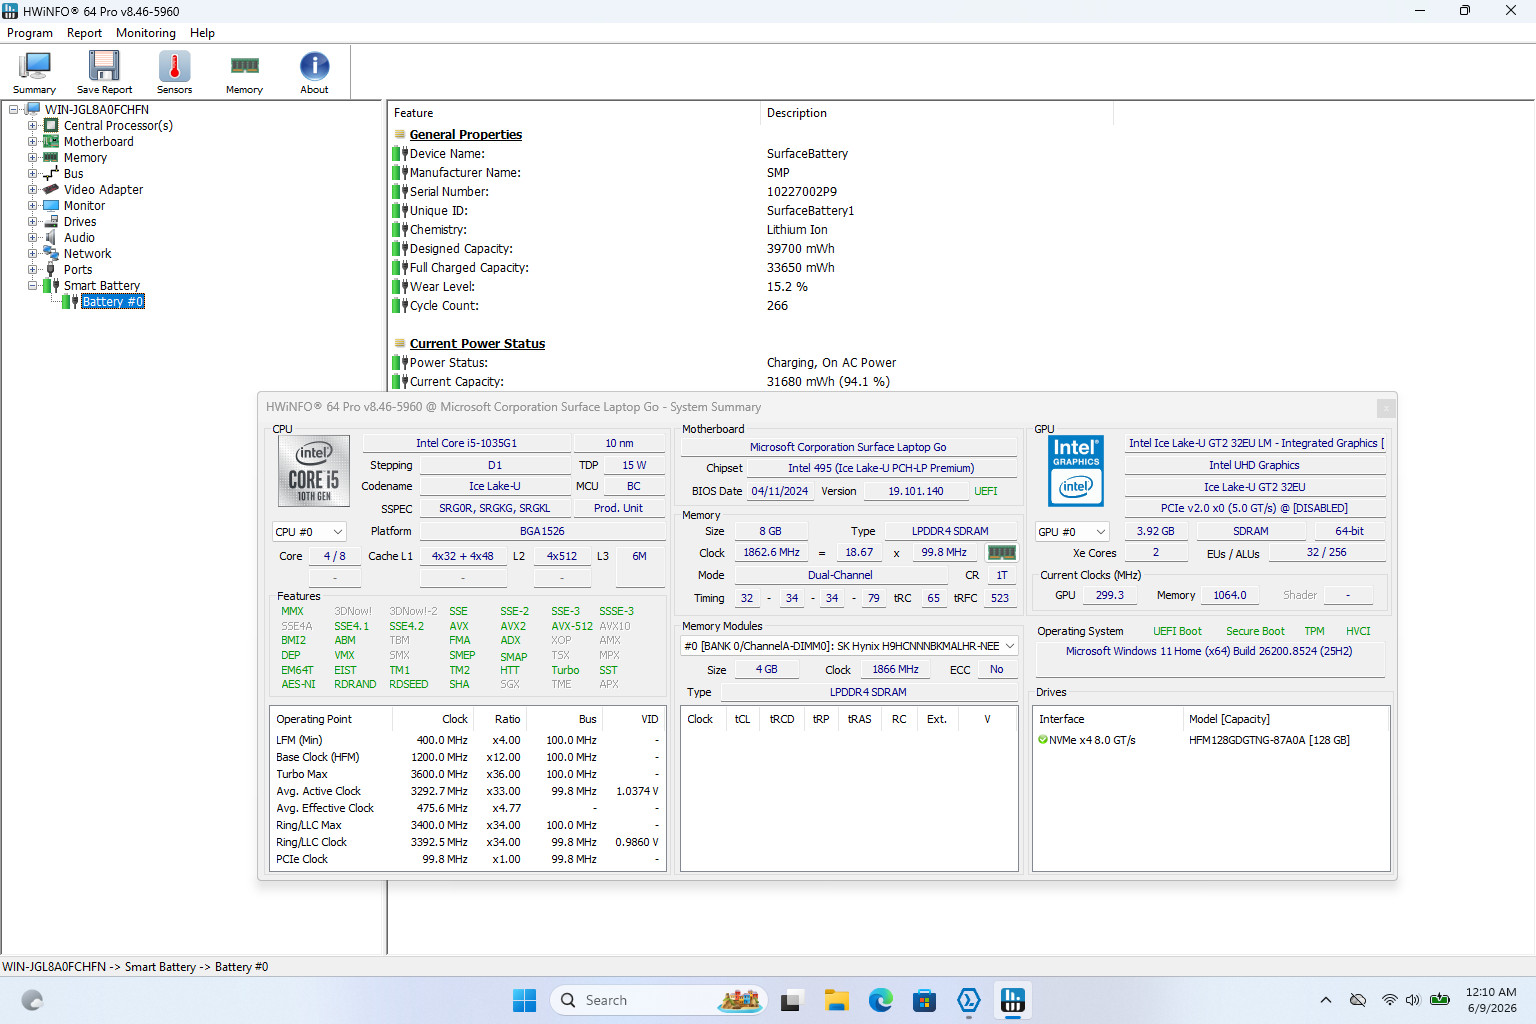Select the NVMe x4 8.0 GT/s drive entry
Viewport: 1536px width, 1024px height.
pyautogui.click(x=1210, y=740)
